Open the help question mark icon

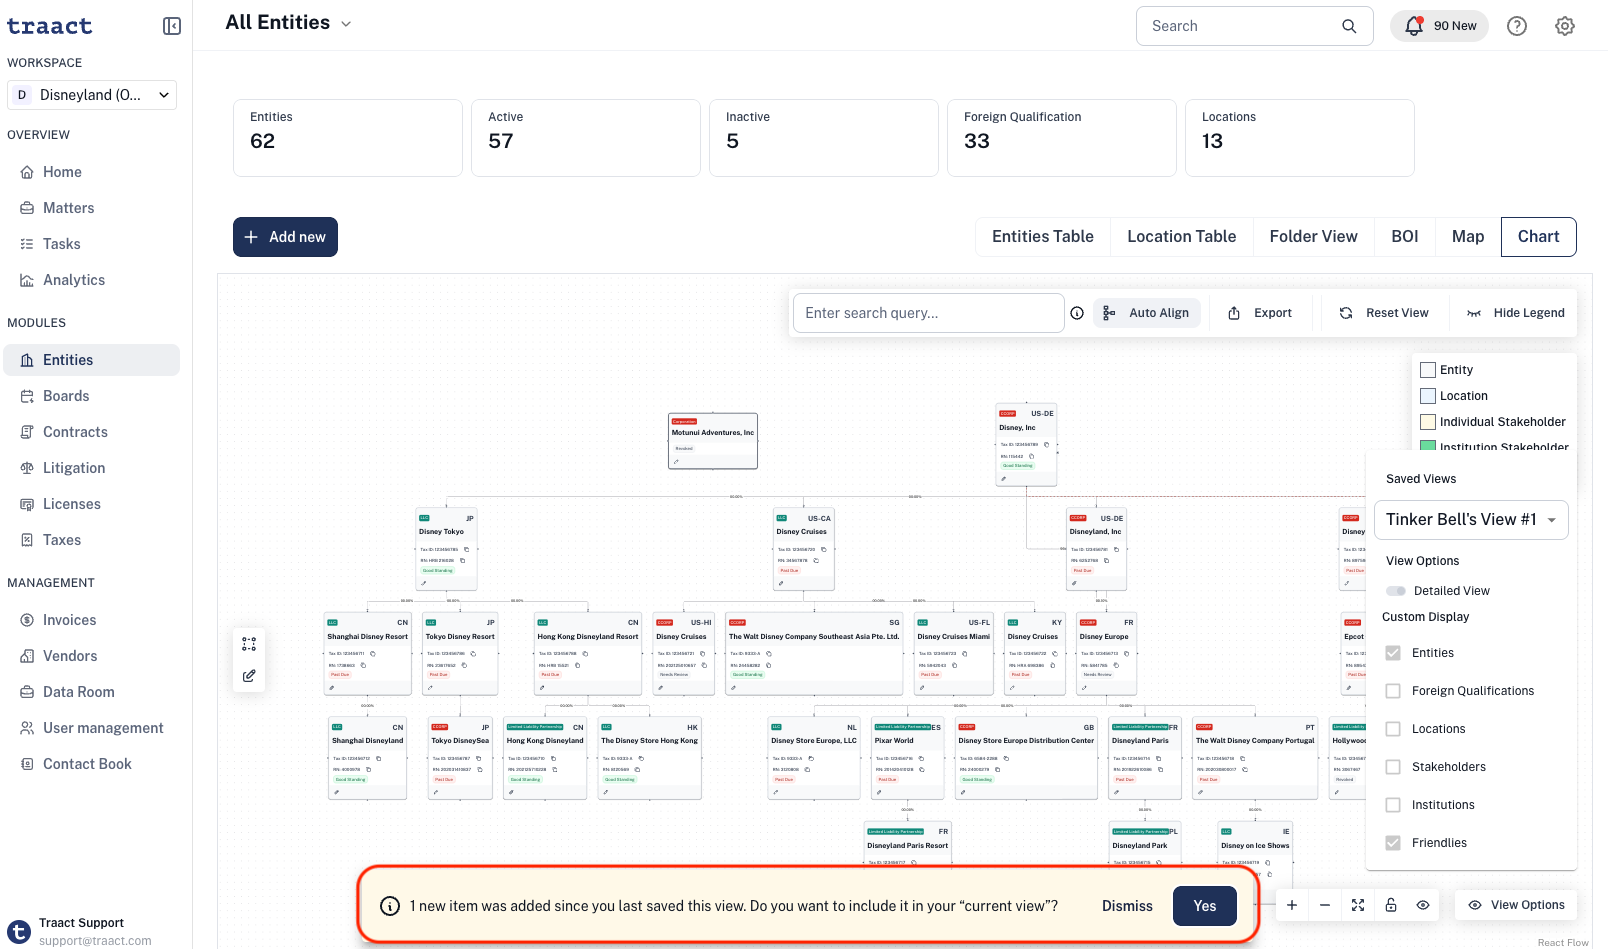coord(1517,26)
